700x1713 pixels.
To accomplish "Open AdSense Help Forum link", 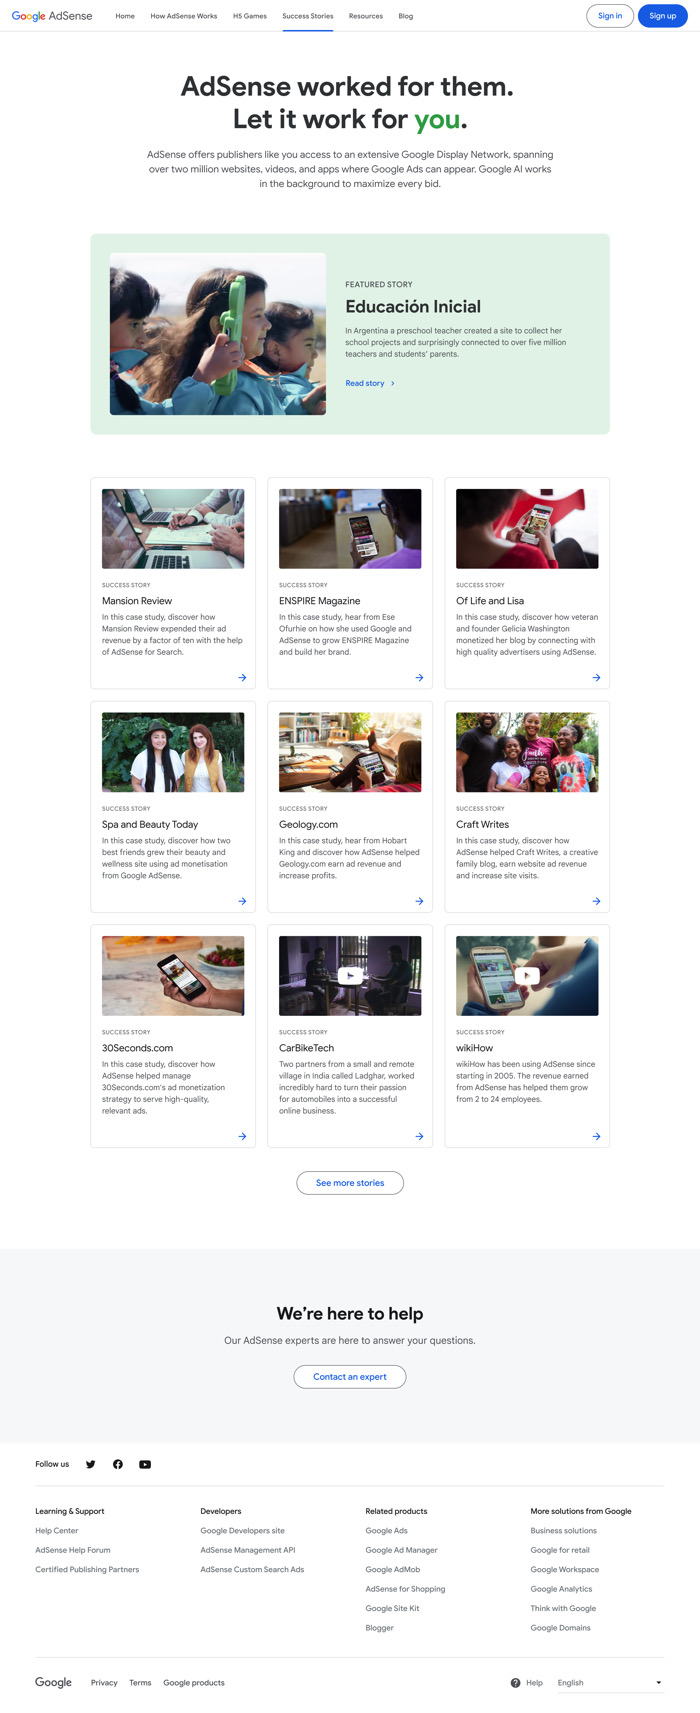I will (x=73, y=1550).
